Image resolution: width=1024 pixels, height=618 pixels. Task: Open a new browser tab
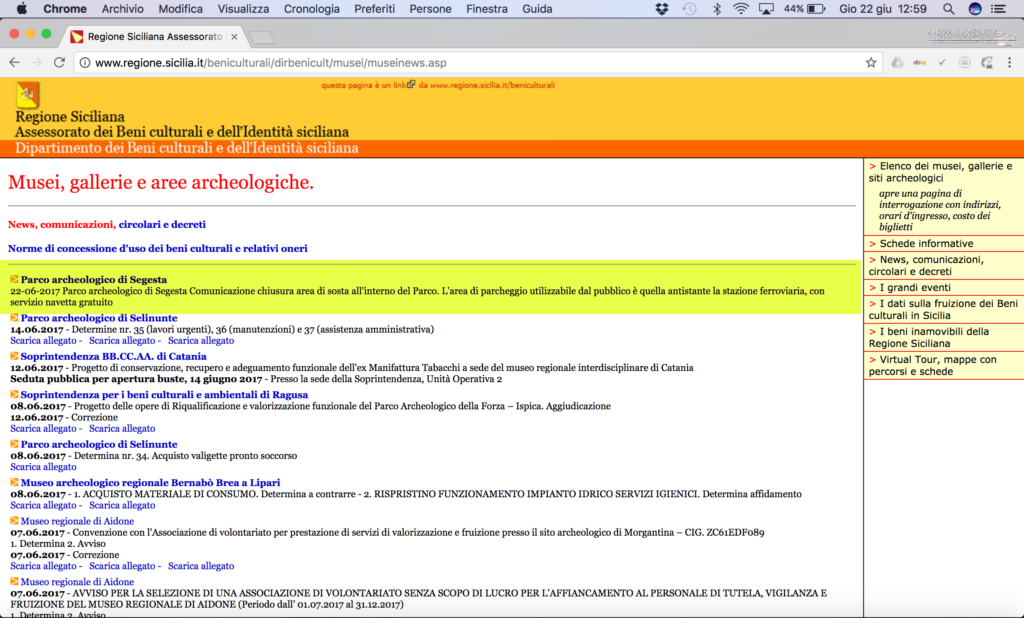coord(261,37)
